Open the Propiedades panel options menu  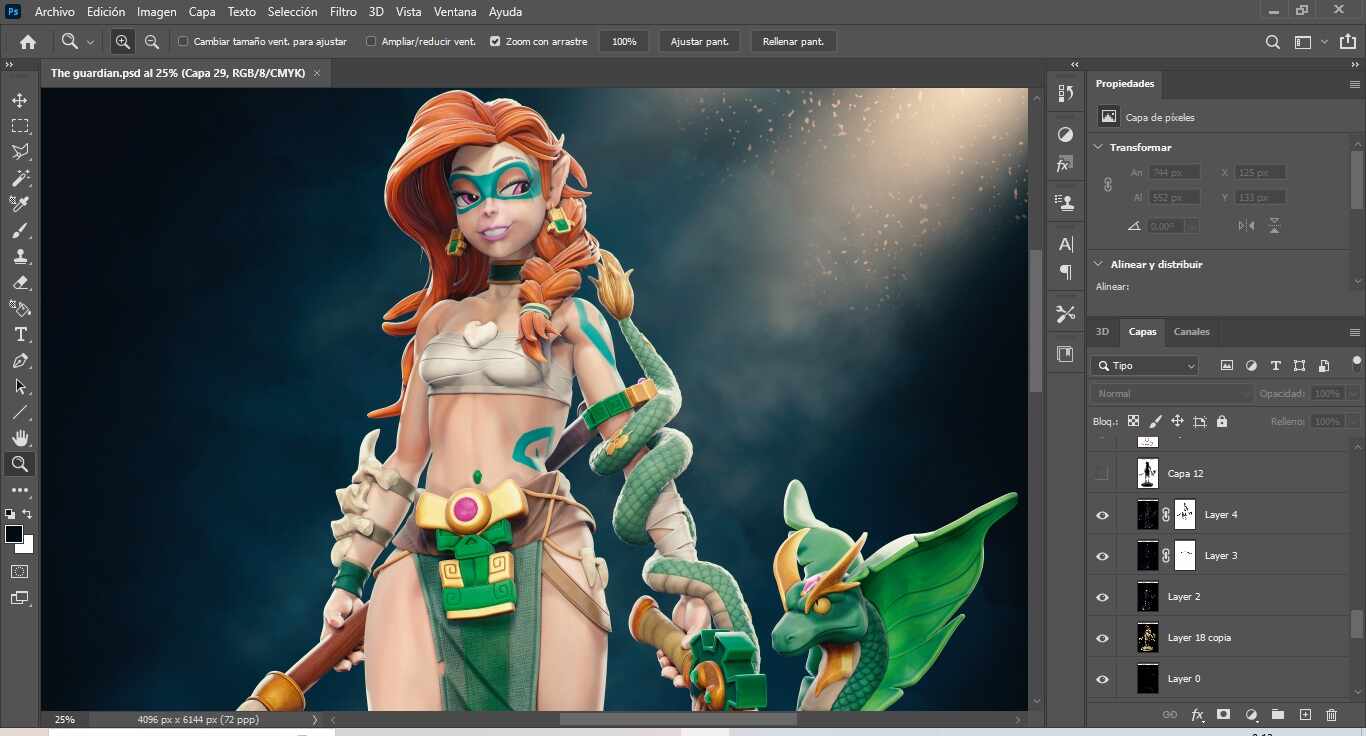coord(1354,84)
